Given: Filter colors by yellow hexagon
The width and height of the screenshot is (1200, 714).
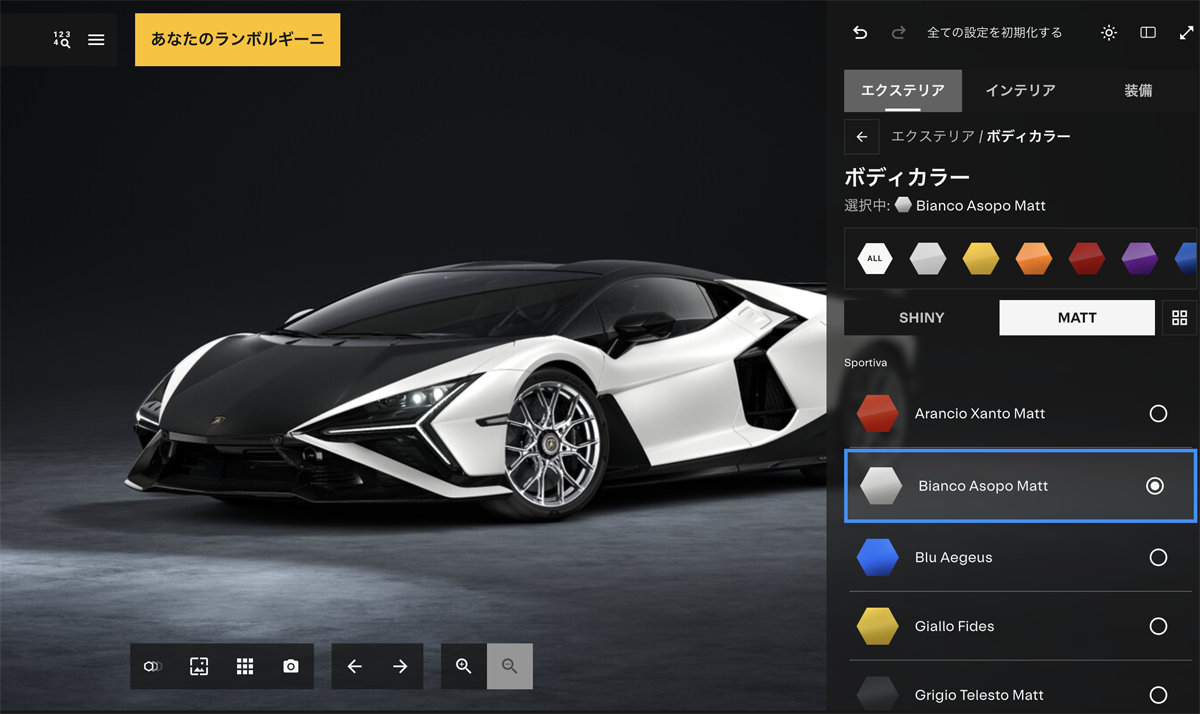Looking at the screenshot, I should [981, 258].
